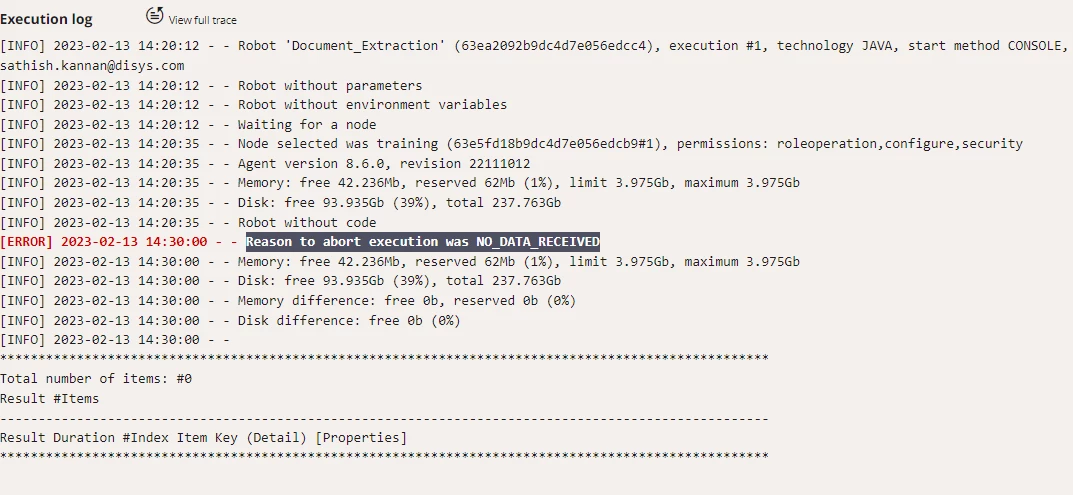Click the first Memory free 42.236Mb log line
This screenshot has height=495, width=1073.
[x=400, y=183]
